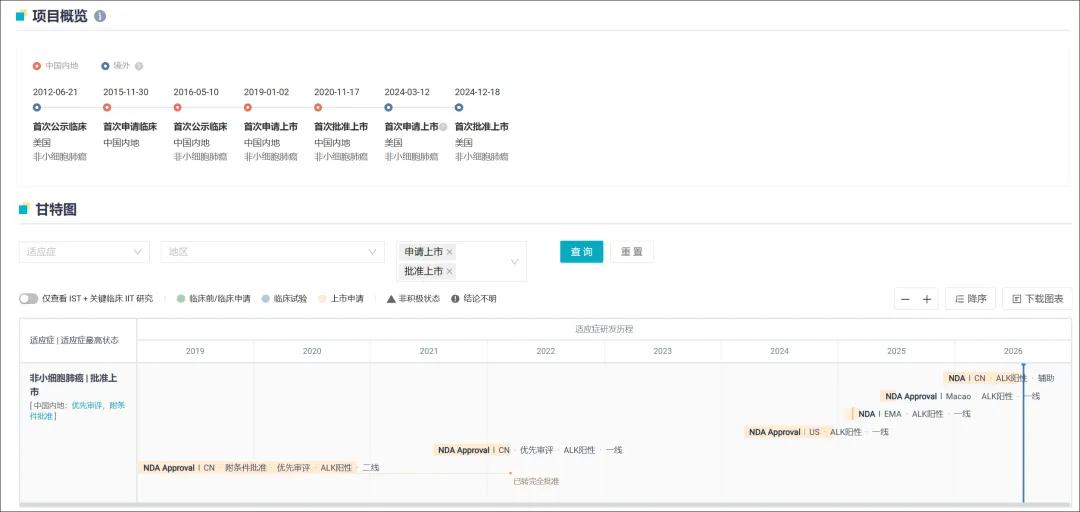Open the 适应症 dropdown
Viewport: 1080px width, 512px height.
point(84,252)
